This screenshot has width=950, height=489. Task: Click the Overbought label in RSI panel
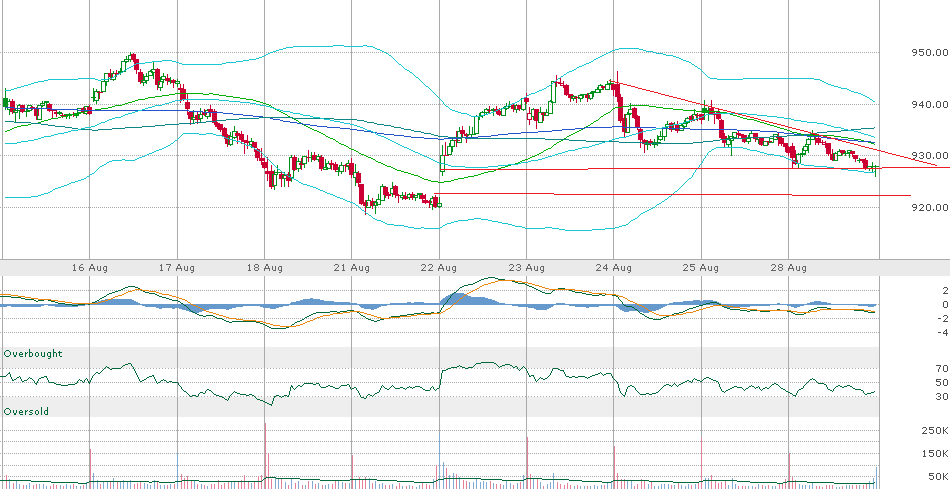pyautogui.click(x=32, y=354)
